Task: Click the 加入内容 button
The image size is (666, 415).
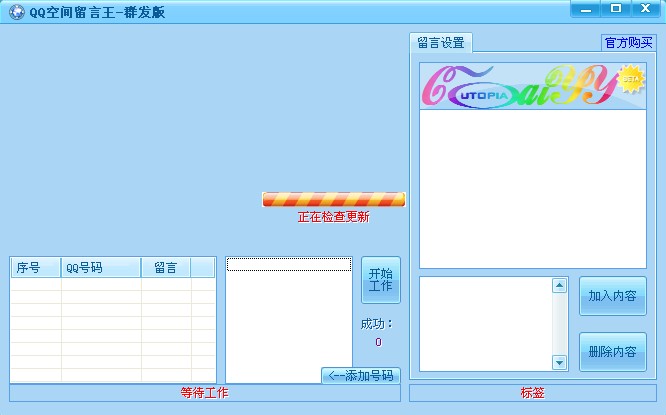Action: [612, 296]
